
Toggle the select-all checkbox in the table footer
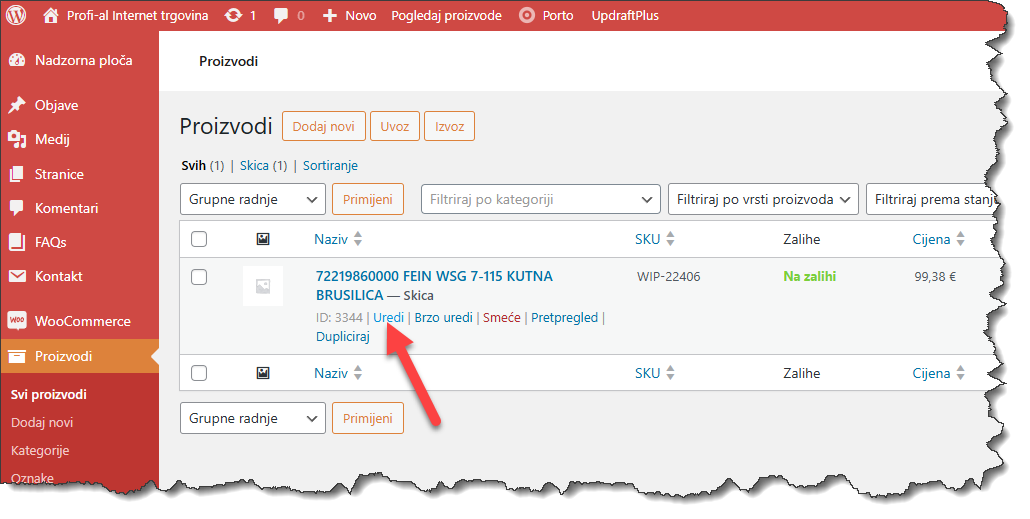(199, 373)
